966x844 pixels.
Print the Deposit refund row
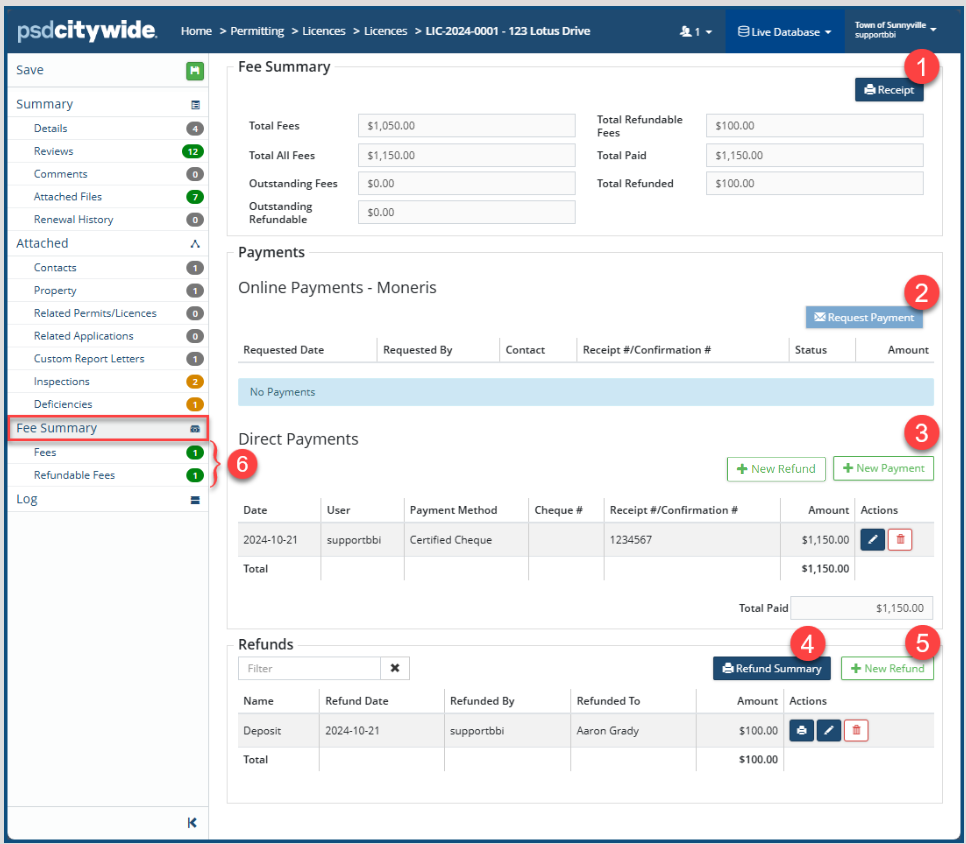coord(801,731)
